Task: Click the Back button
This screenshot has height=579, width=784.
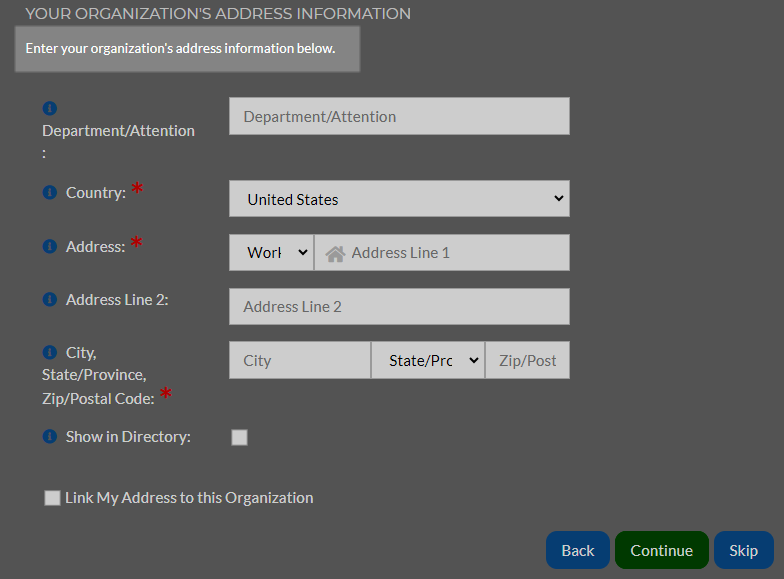Action: click(x=578, y=550)
